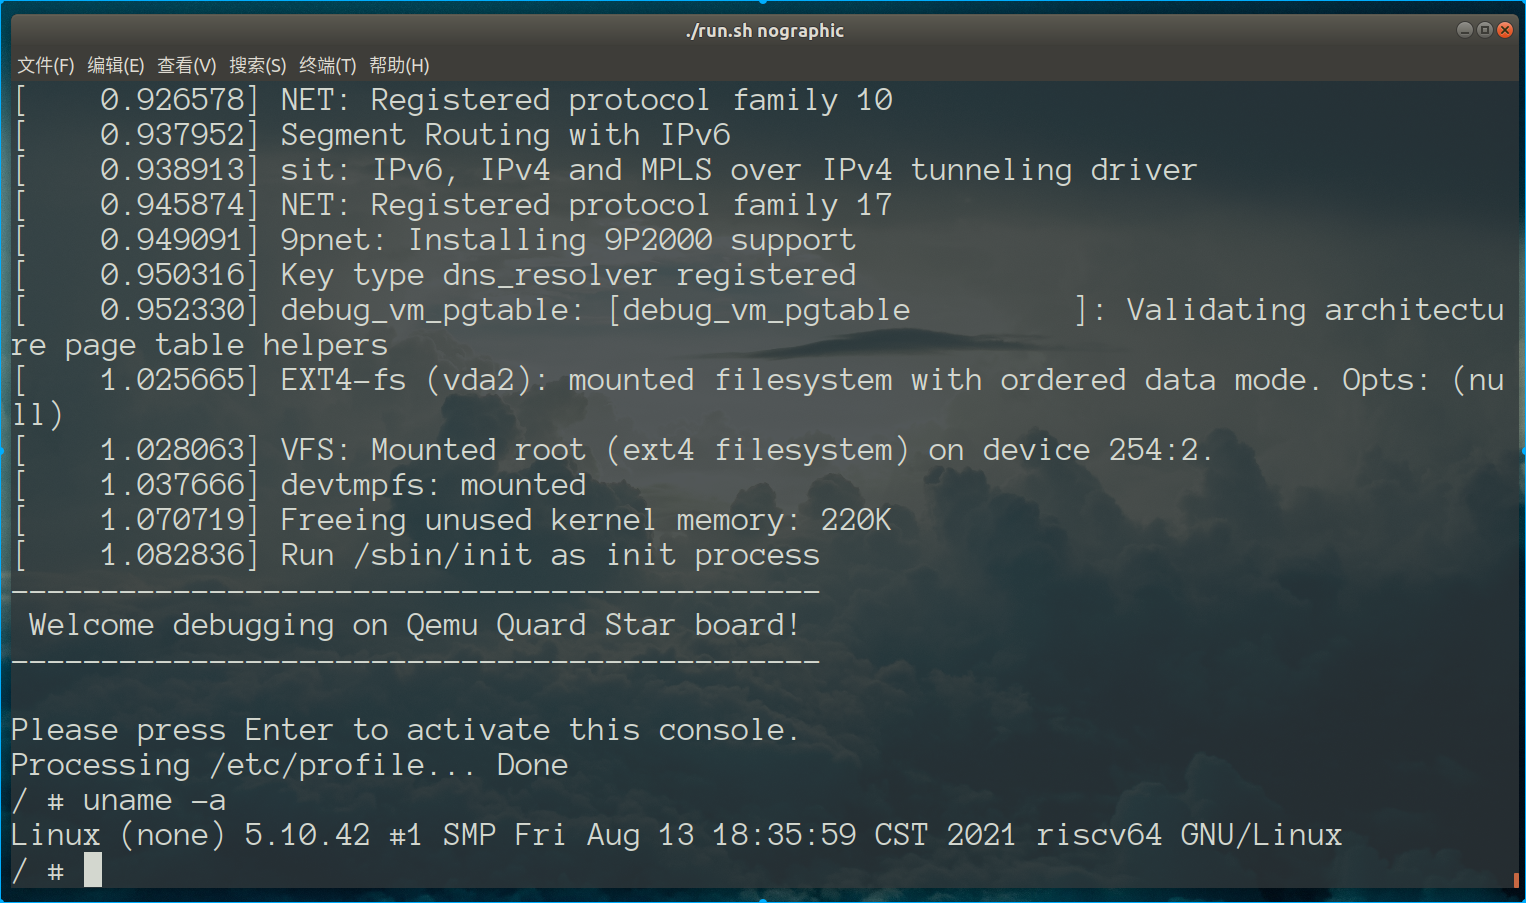The image size is (1526, 903).
Task: Click the Processing /etc/profile Done line
Action: click(x=290, y=766)
